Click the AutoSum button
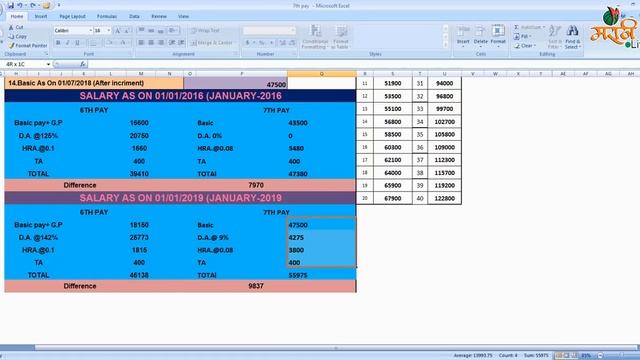 529,27
